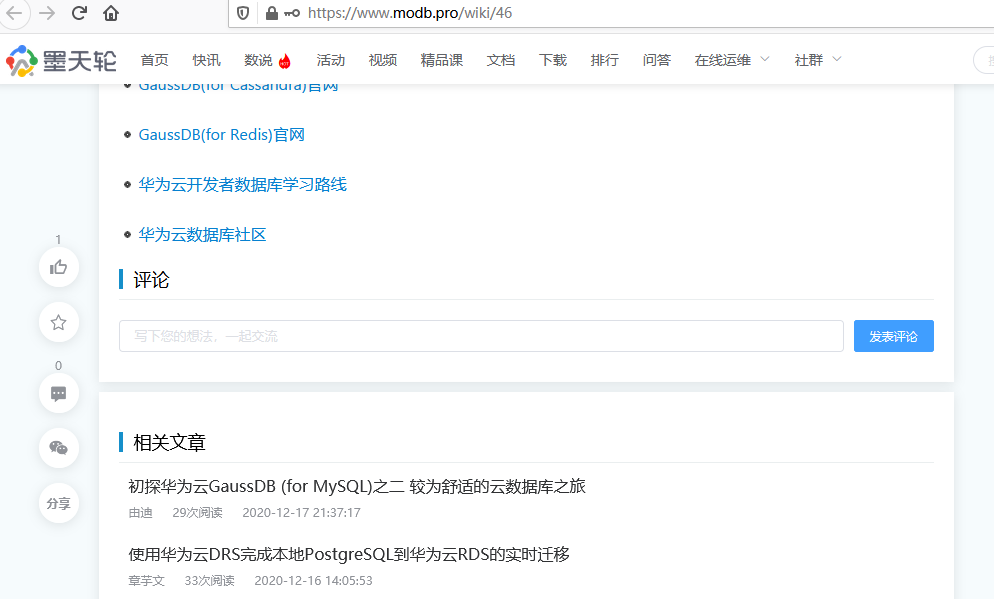994x599 pixels.
Task: Click the 相关文章 section heading
Action: 169,442
